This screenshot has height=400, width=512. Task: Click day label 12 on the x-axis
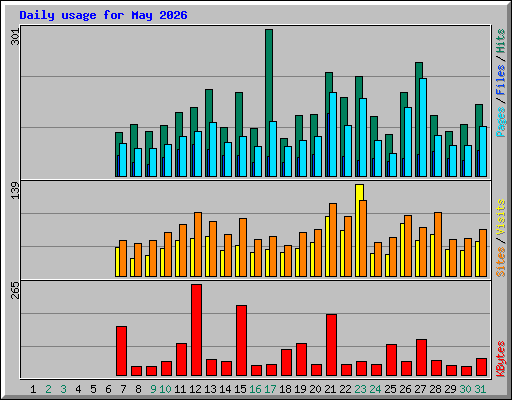195,389
